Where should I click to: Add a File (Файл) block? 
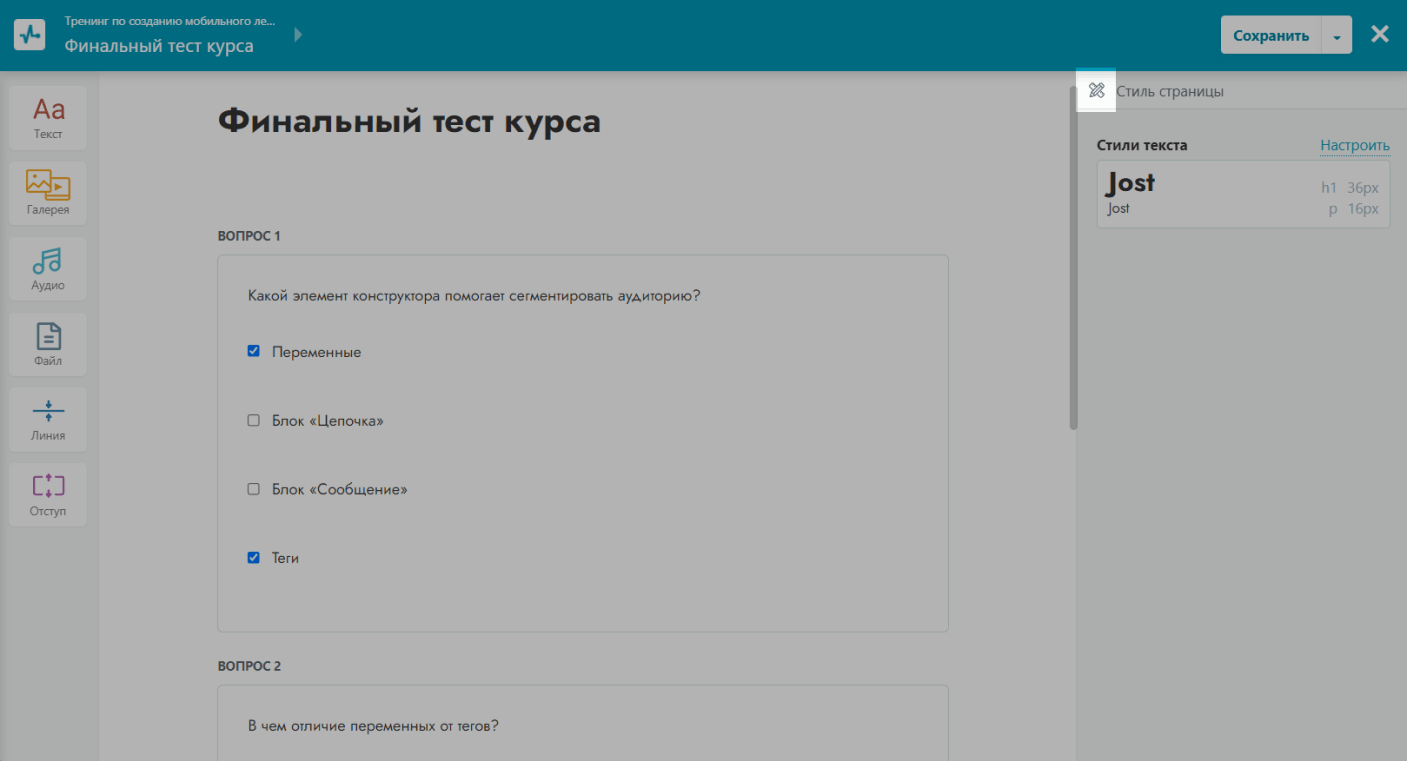tap(48, 344)
